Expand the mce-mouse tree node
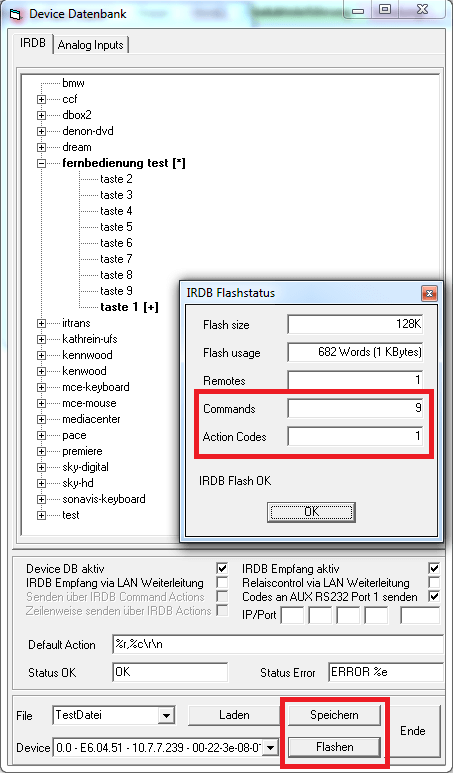 point(41,403)
